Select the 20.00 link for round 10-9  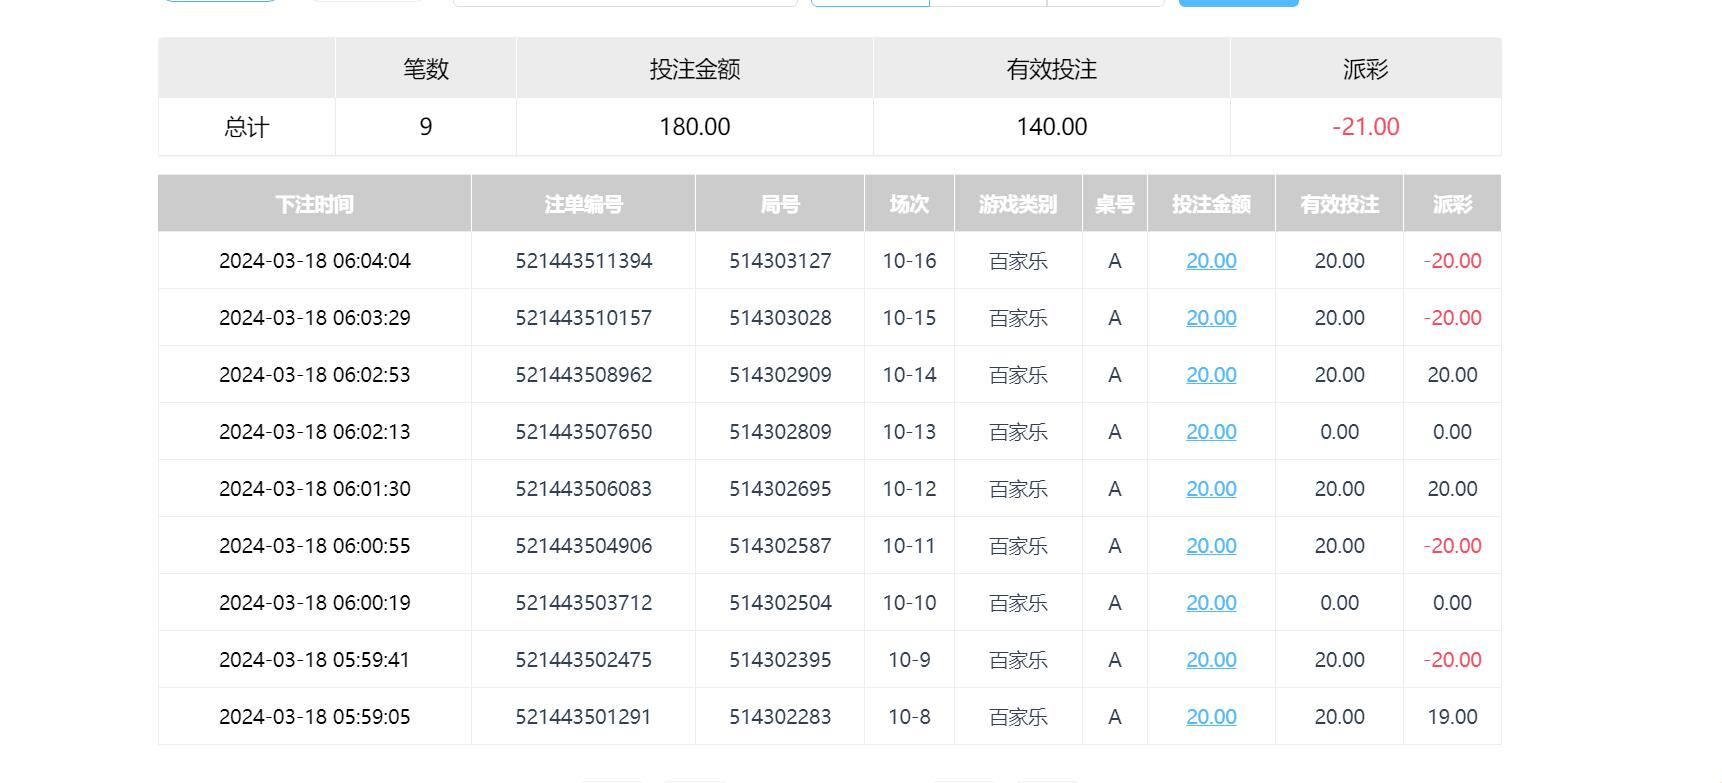click(1211, 660)
